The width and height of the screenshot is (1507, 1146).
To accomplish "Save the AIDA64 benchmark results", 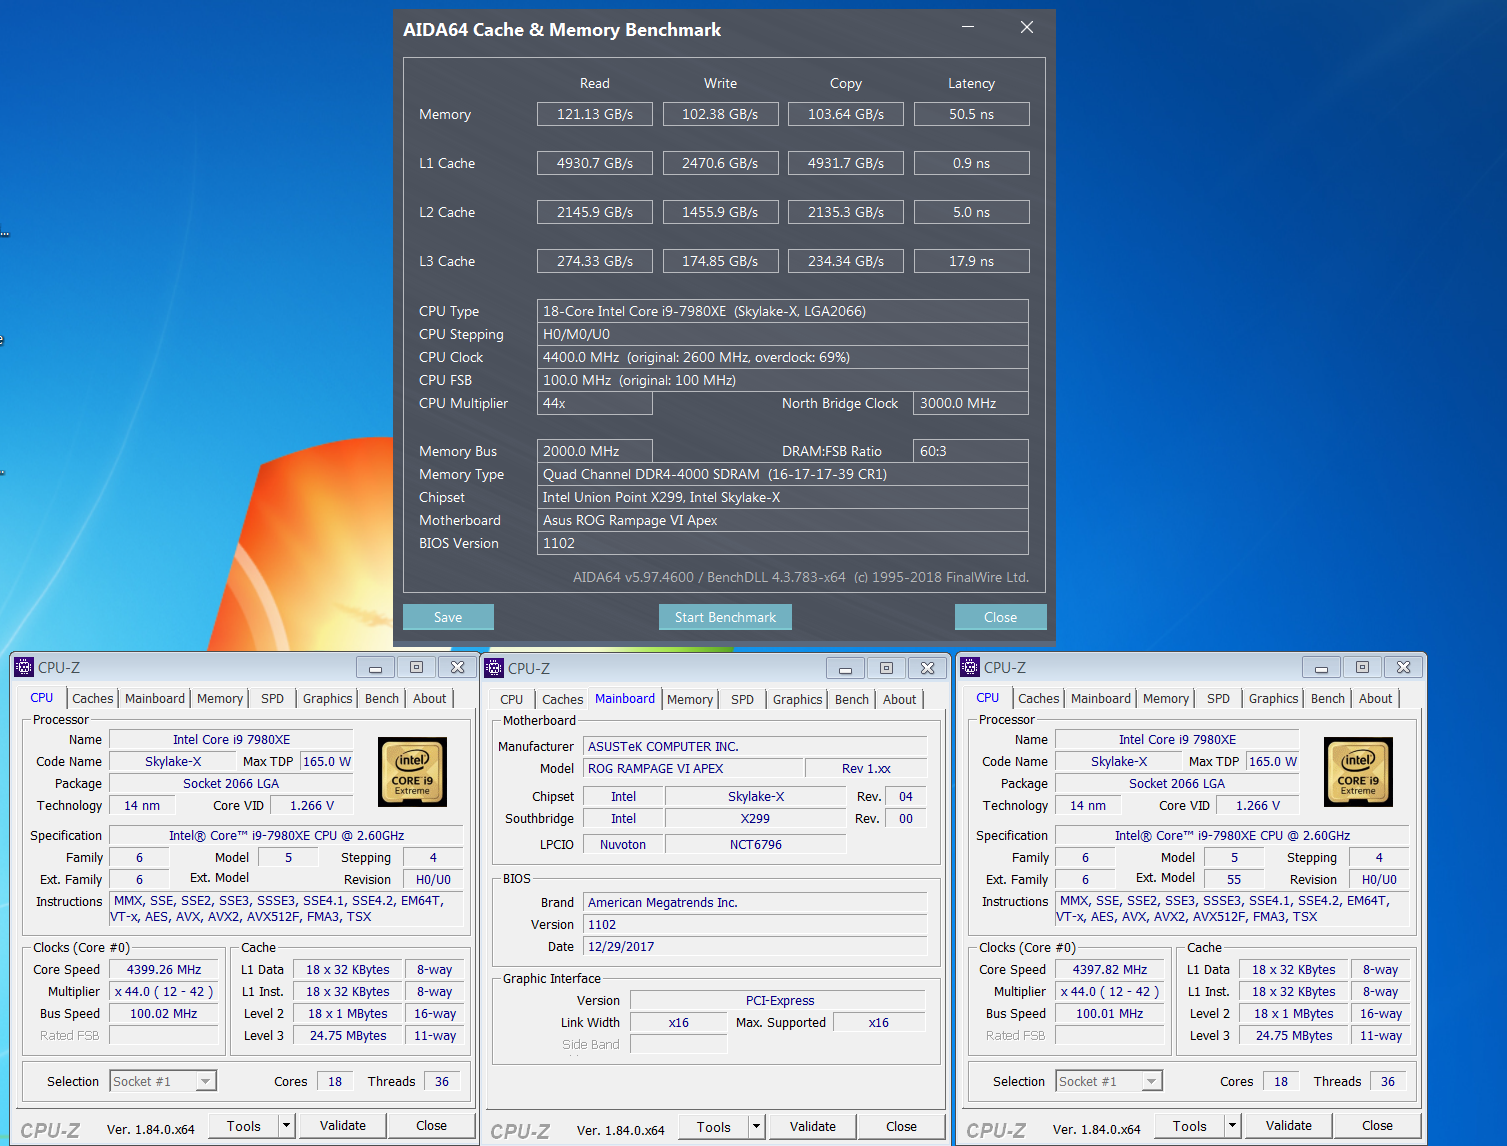I will click(448, 617).
